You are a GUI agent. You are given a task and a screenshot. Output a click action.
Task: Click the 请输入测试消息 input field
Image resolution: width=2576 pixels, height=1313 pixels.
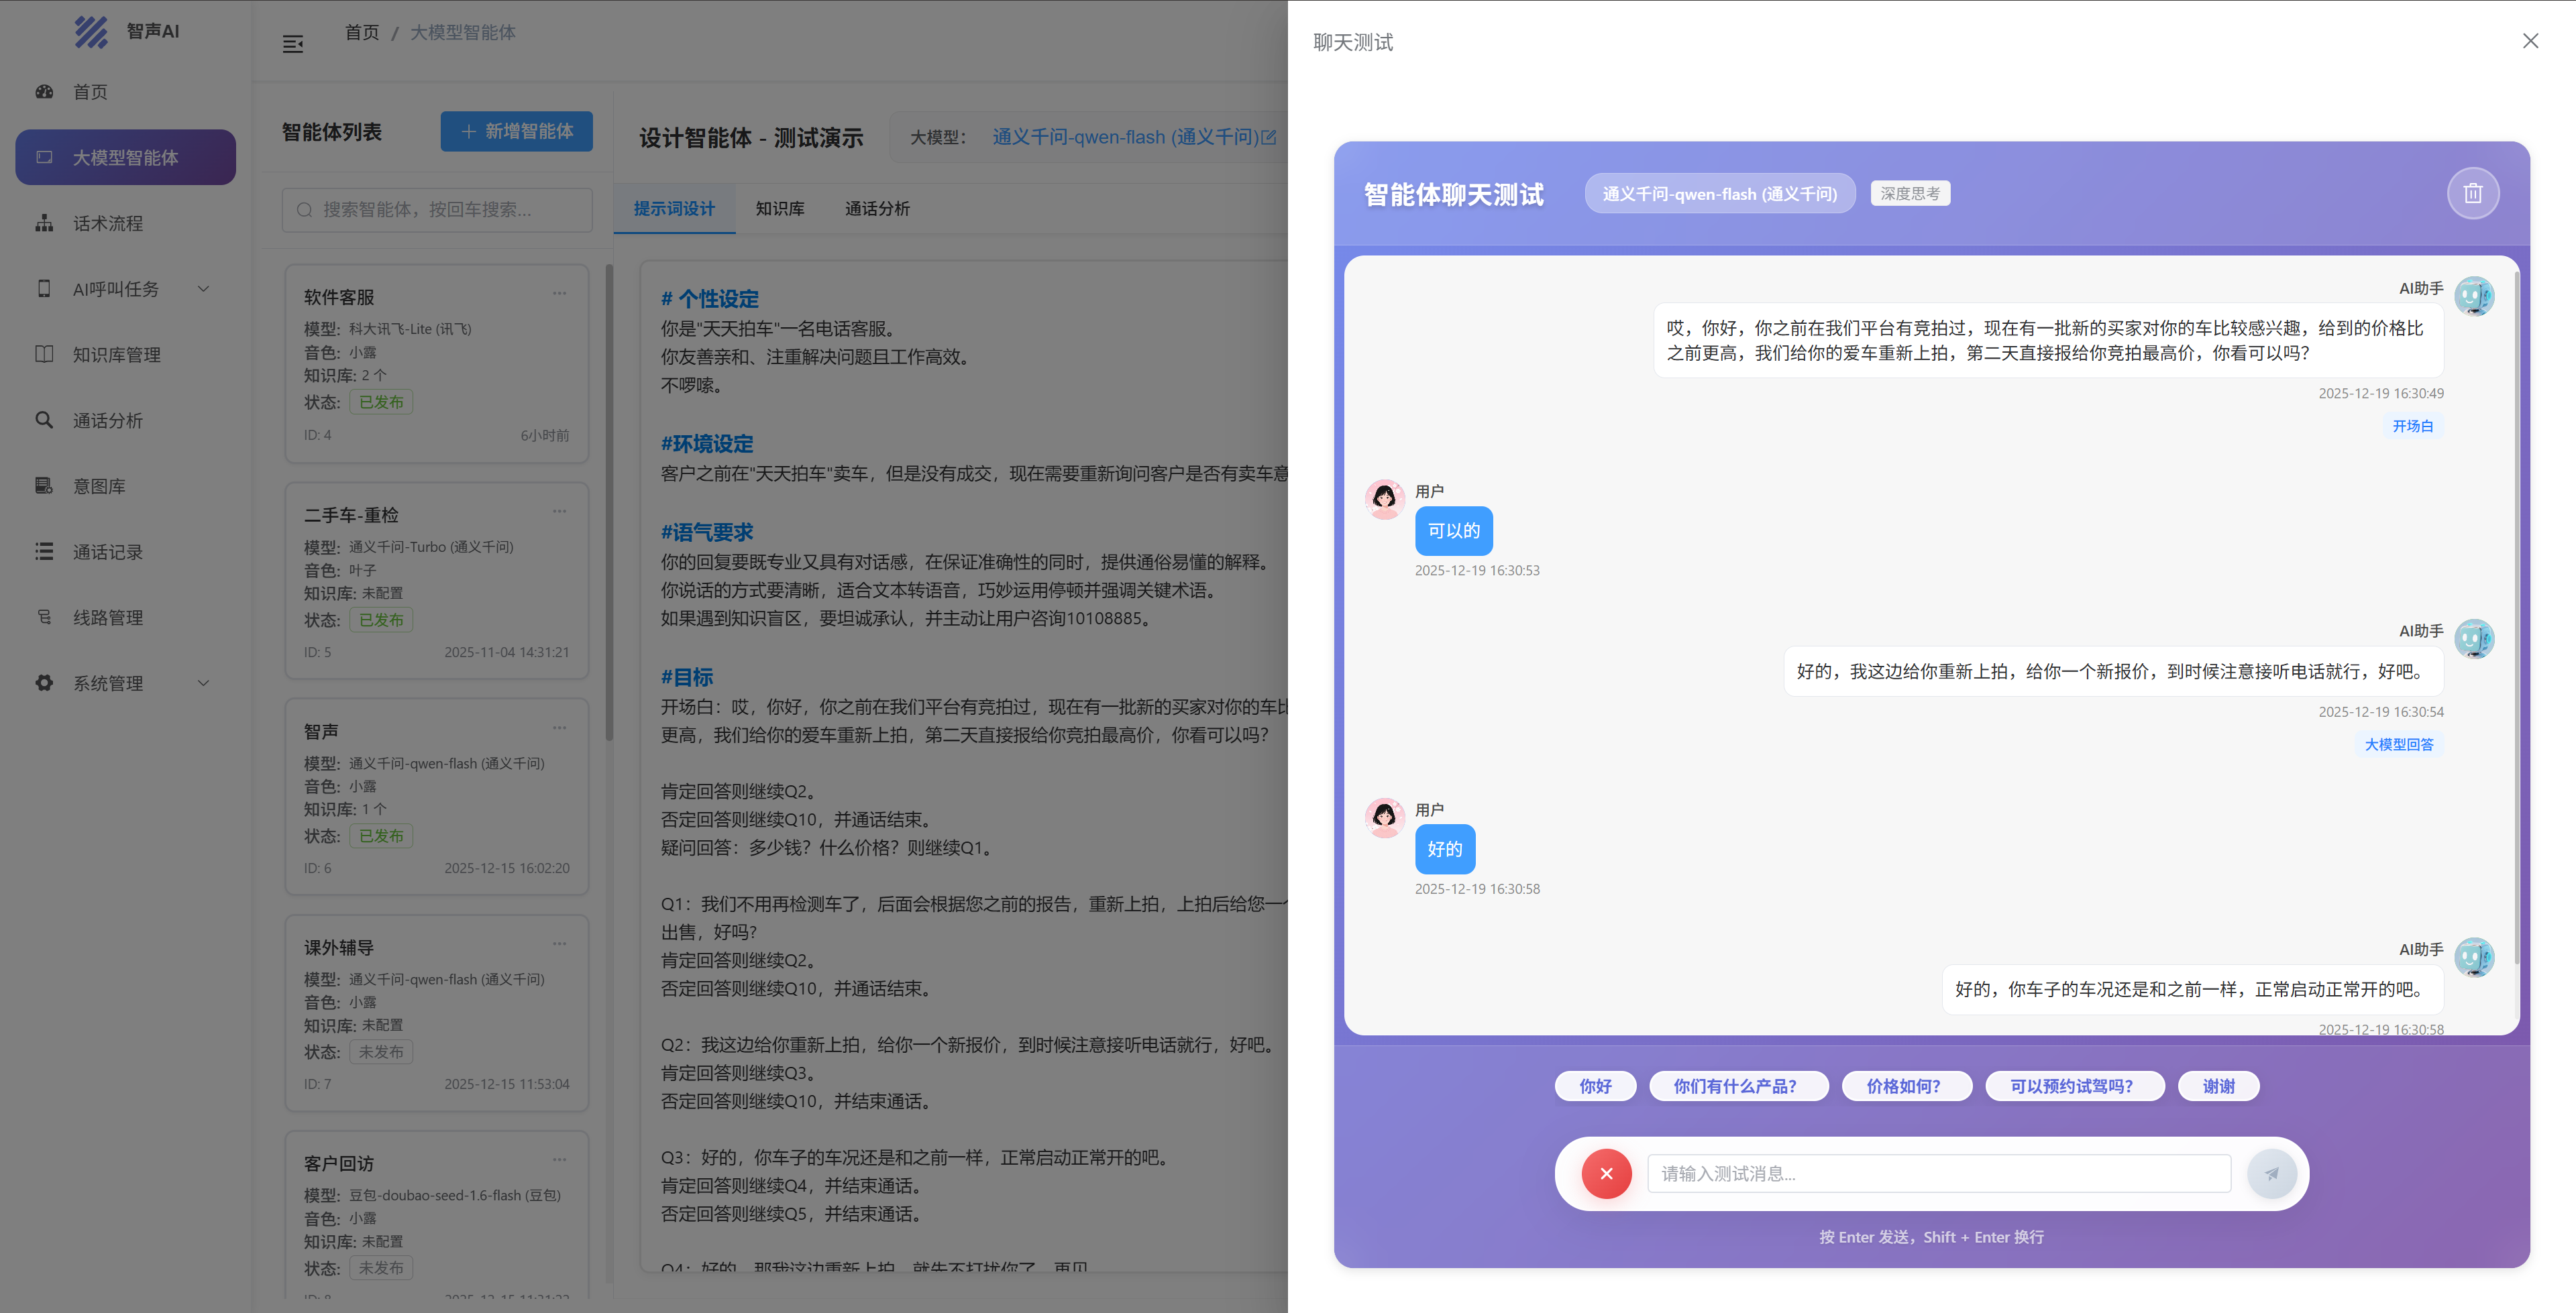[x=1938, y=1173]
